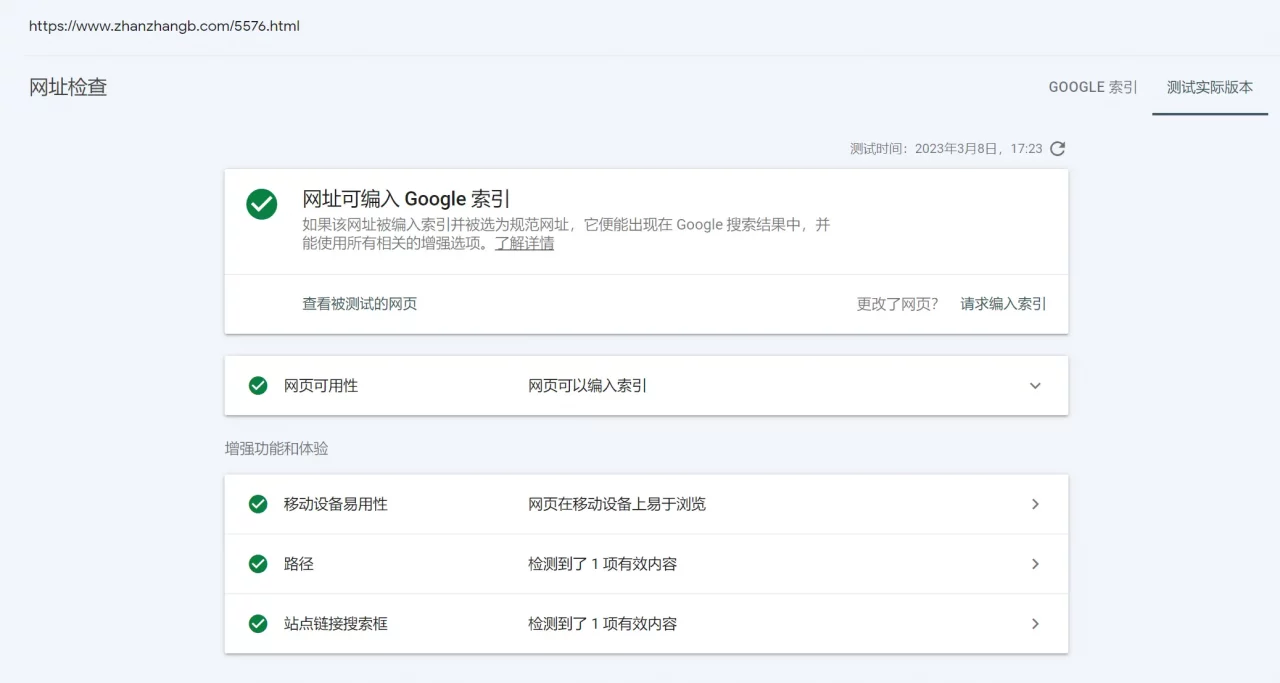The image size is (1280, 683).
Task: Click the green check icon next to 移动设备易用性
Action: pos(258,504)
